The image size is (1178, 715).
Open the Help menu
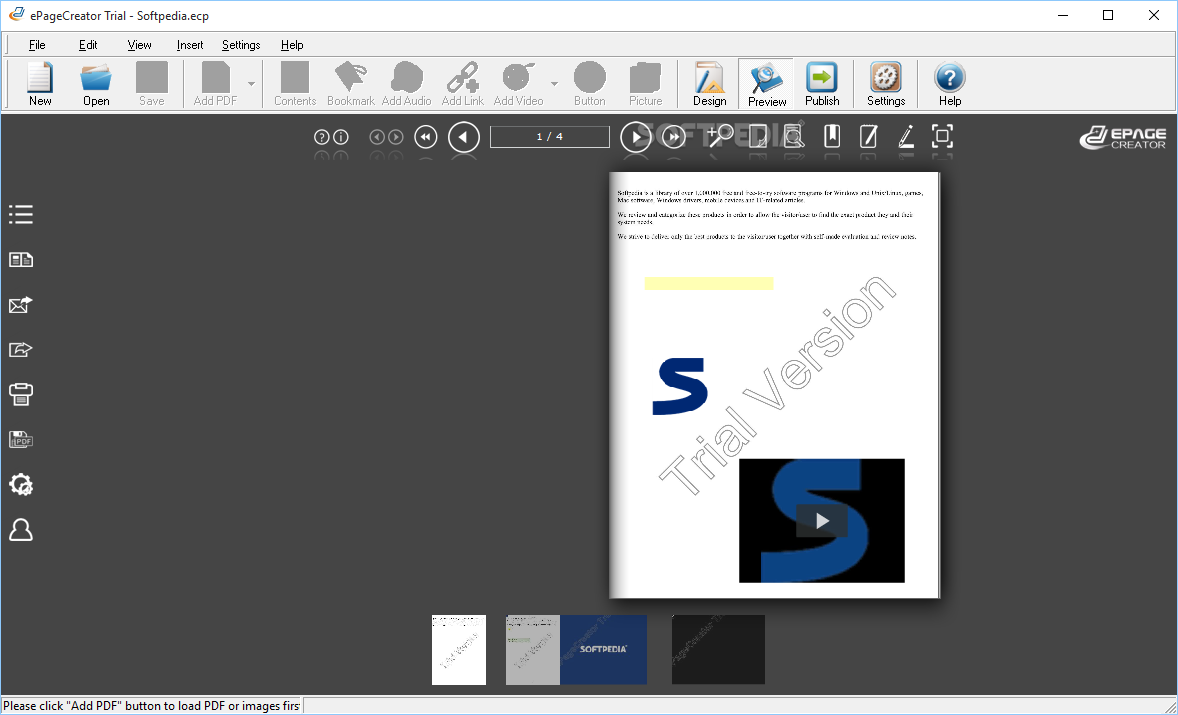coord(291,45)
